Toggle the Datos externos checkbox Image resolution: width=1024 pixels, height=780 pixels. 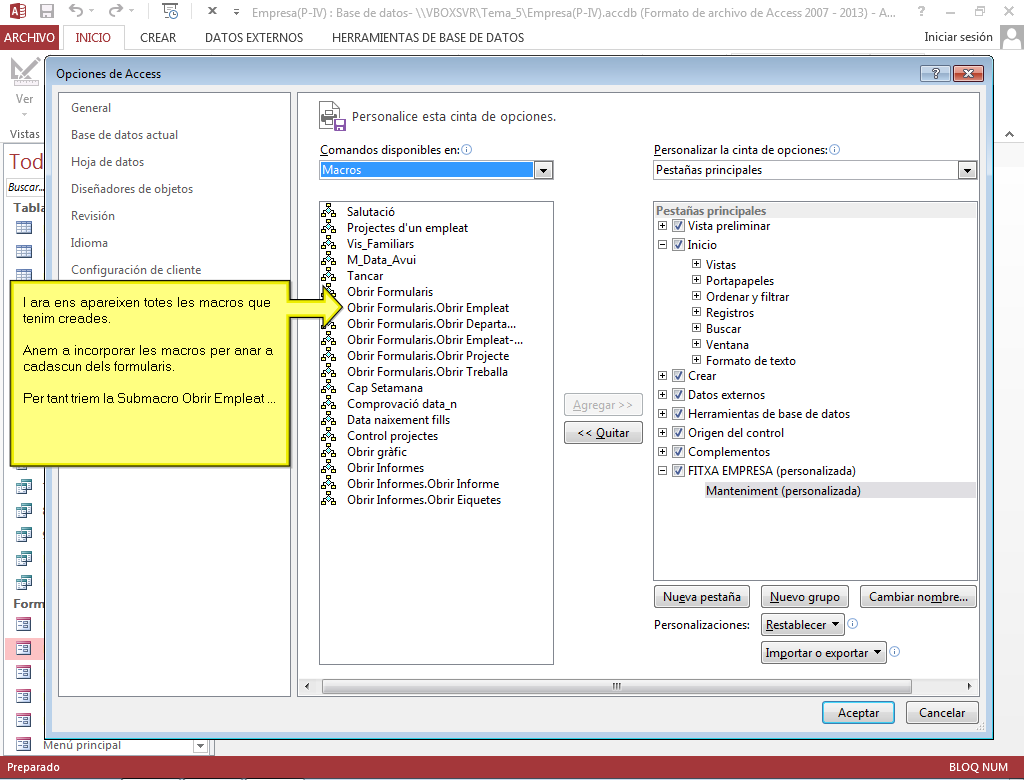(679, 395)
